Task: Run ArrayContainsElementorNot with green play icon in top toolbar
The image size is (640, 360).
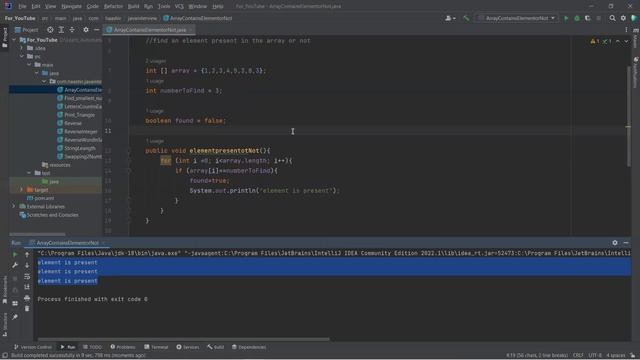Action: (x=566, y=18)
